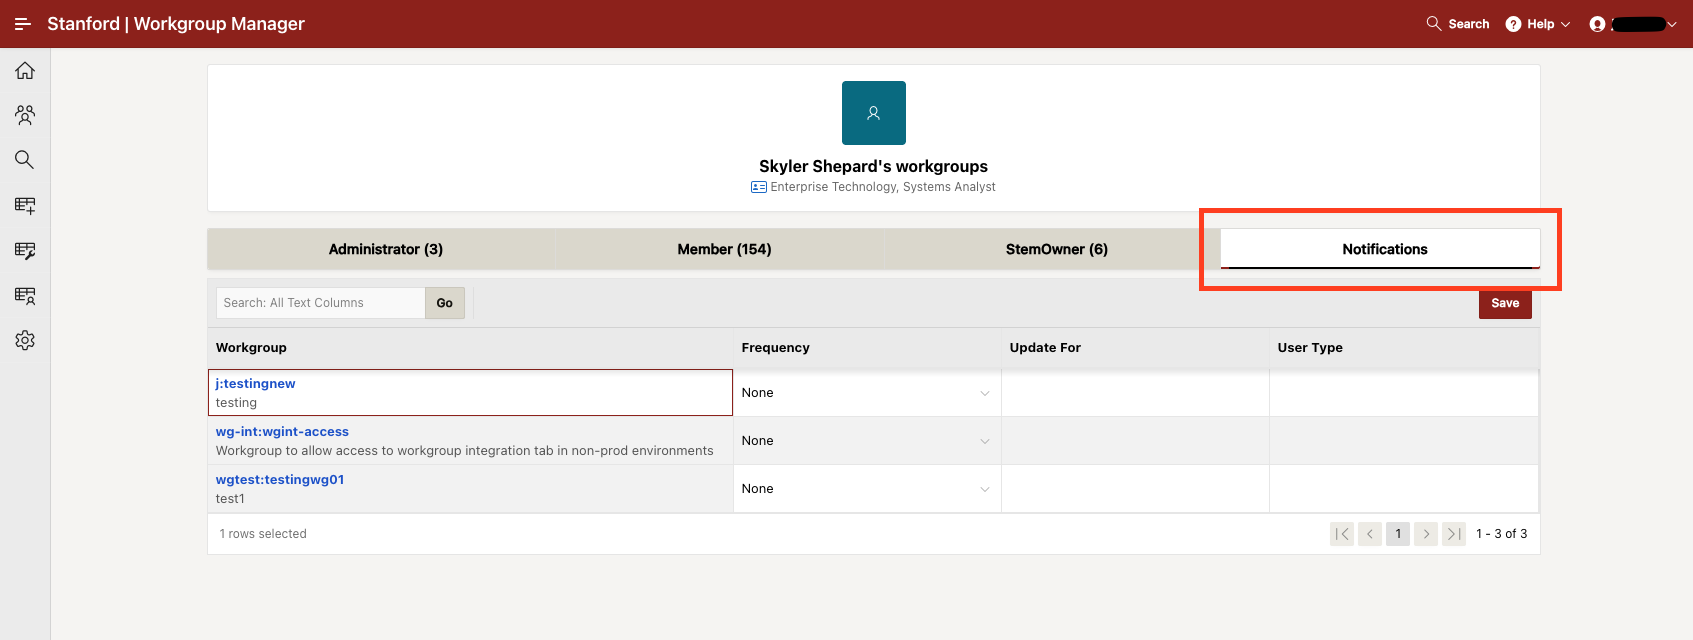Click User Type cell of wgtest:testingwg01

click(x=1404, y=489)
